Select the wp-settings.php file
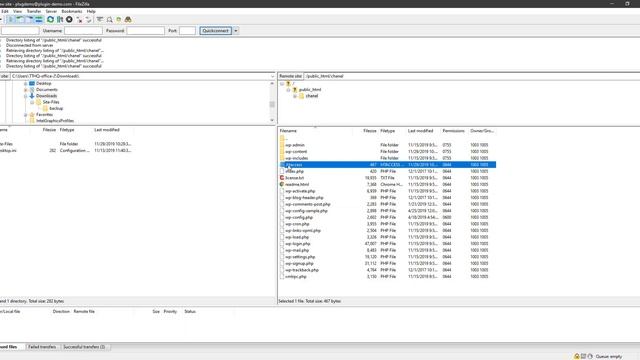This screenshot has width=640, height=360. click(x=300, y=257)
